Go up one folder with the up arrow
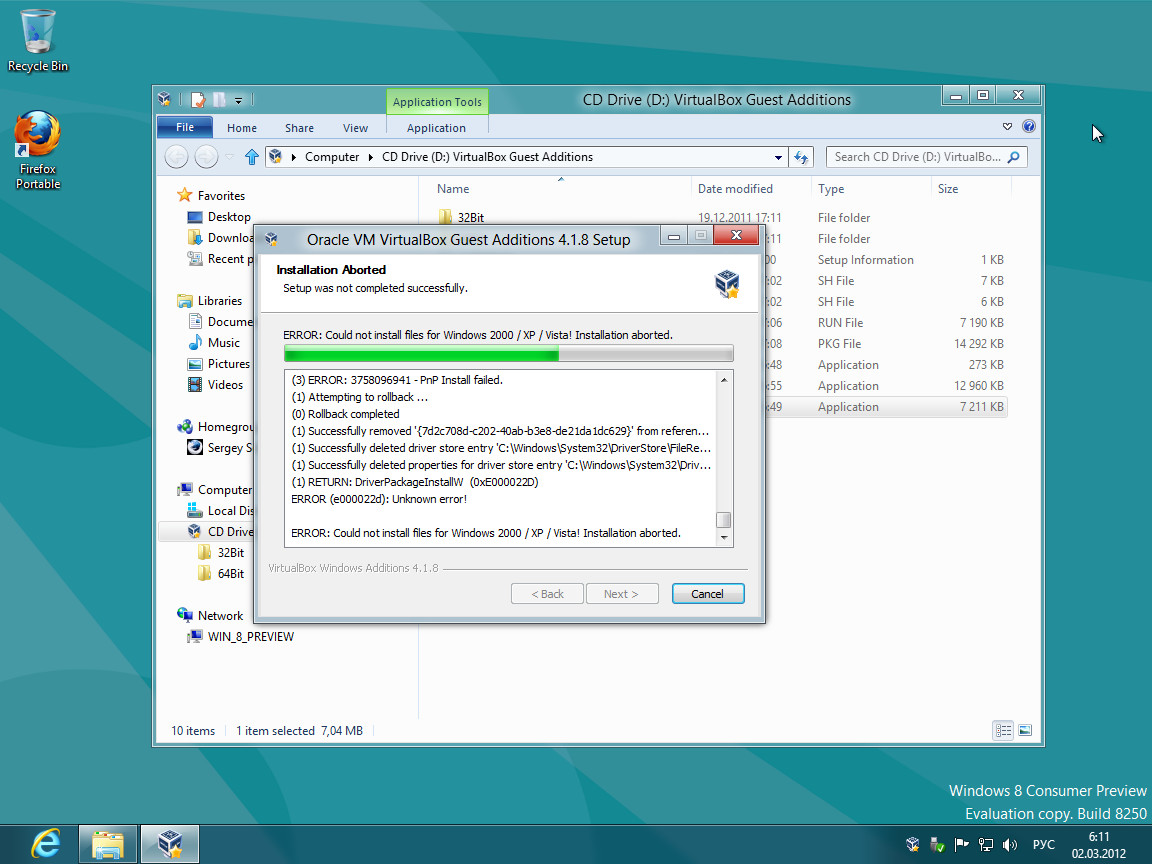This screenshot has width=1152, height=864. 252,156
